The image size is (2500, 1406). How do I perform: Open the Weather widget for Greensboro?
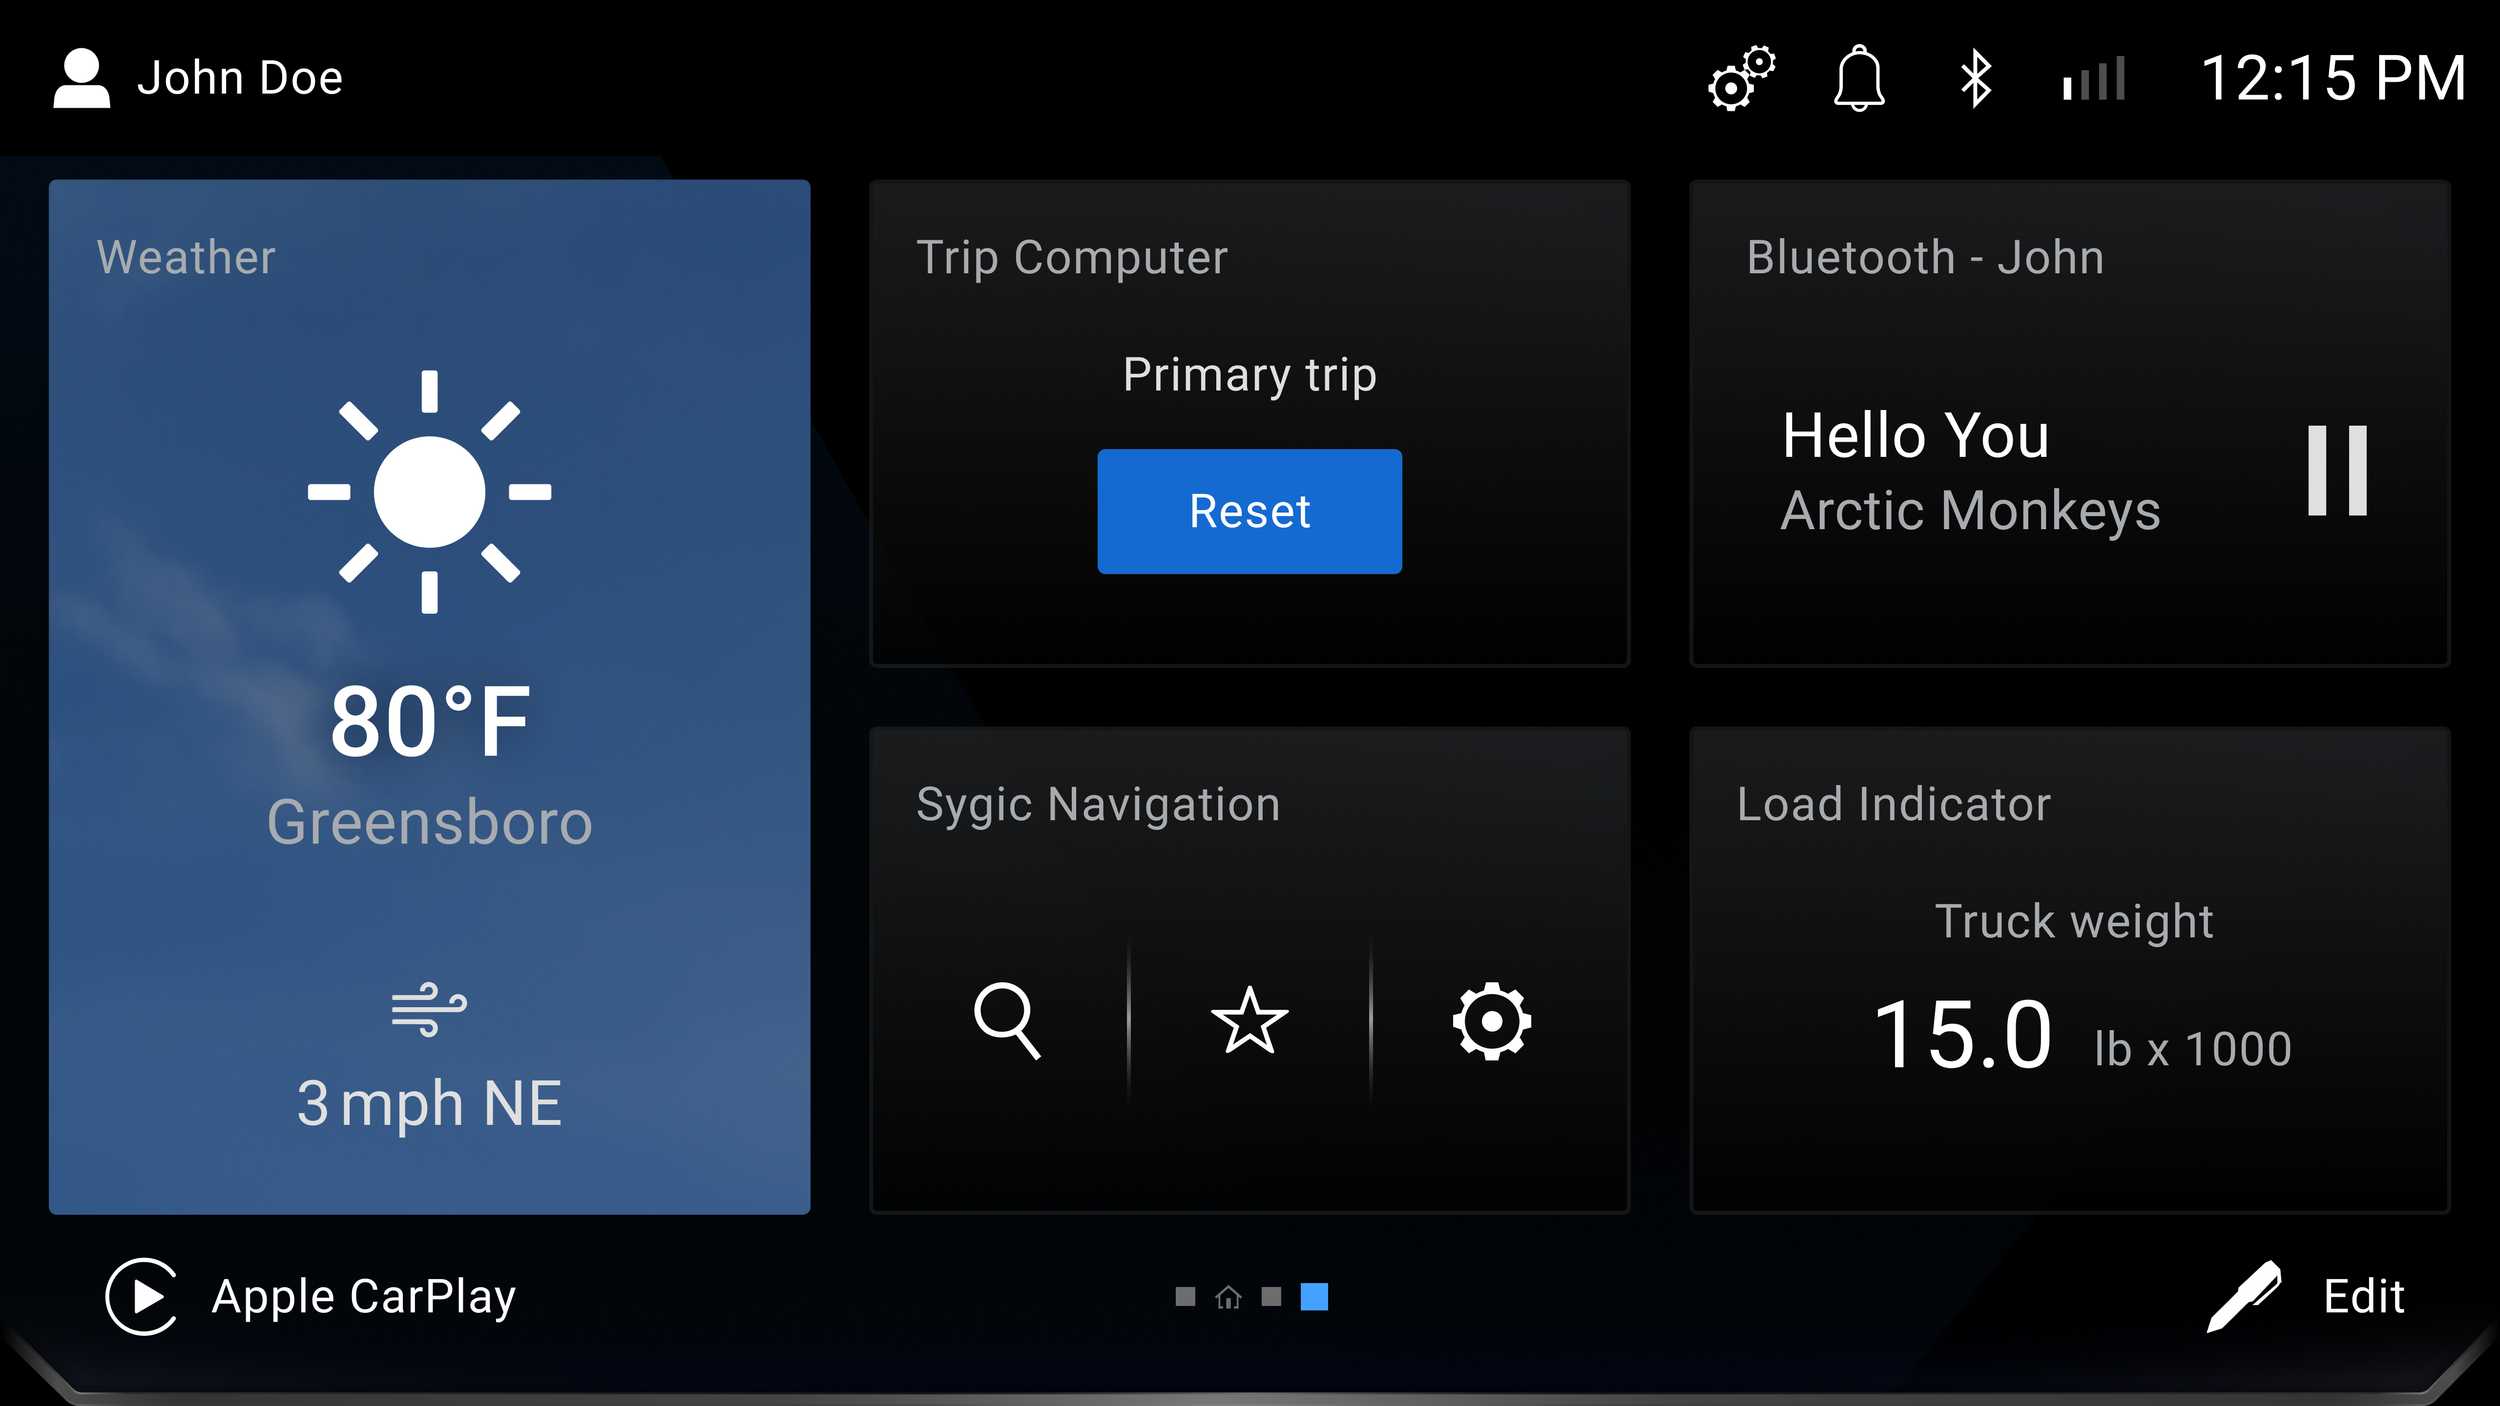[429, 696]
